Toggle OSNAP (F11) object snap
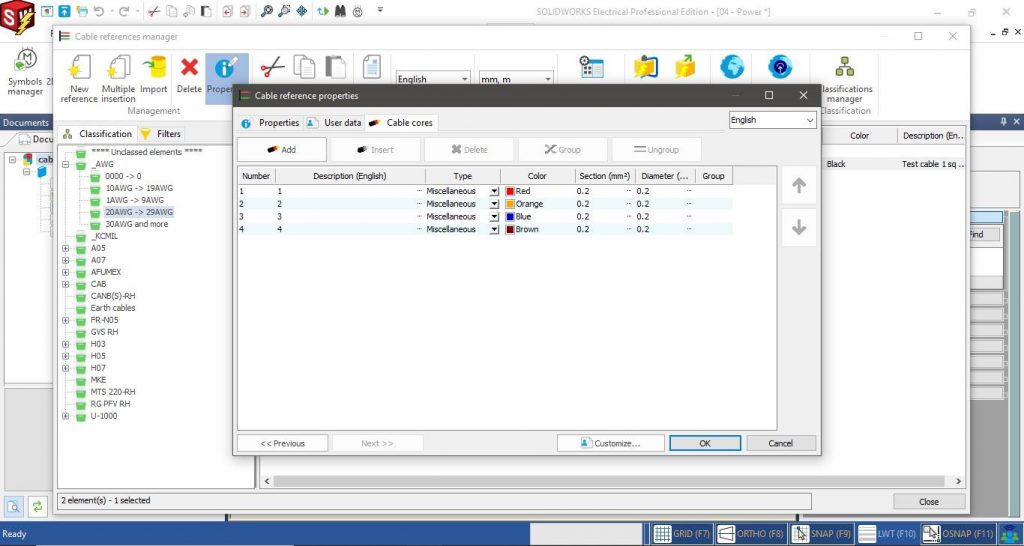Screen dimensions: 1024x546 (959, 534)
